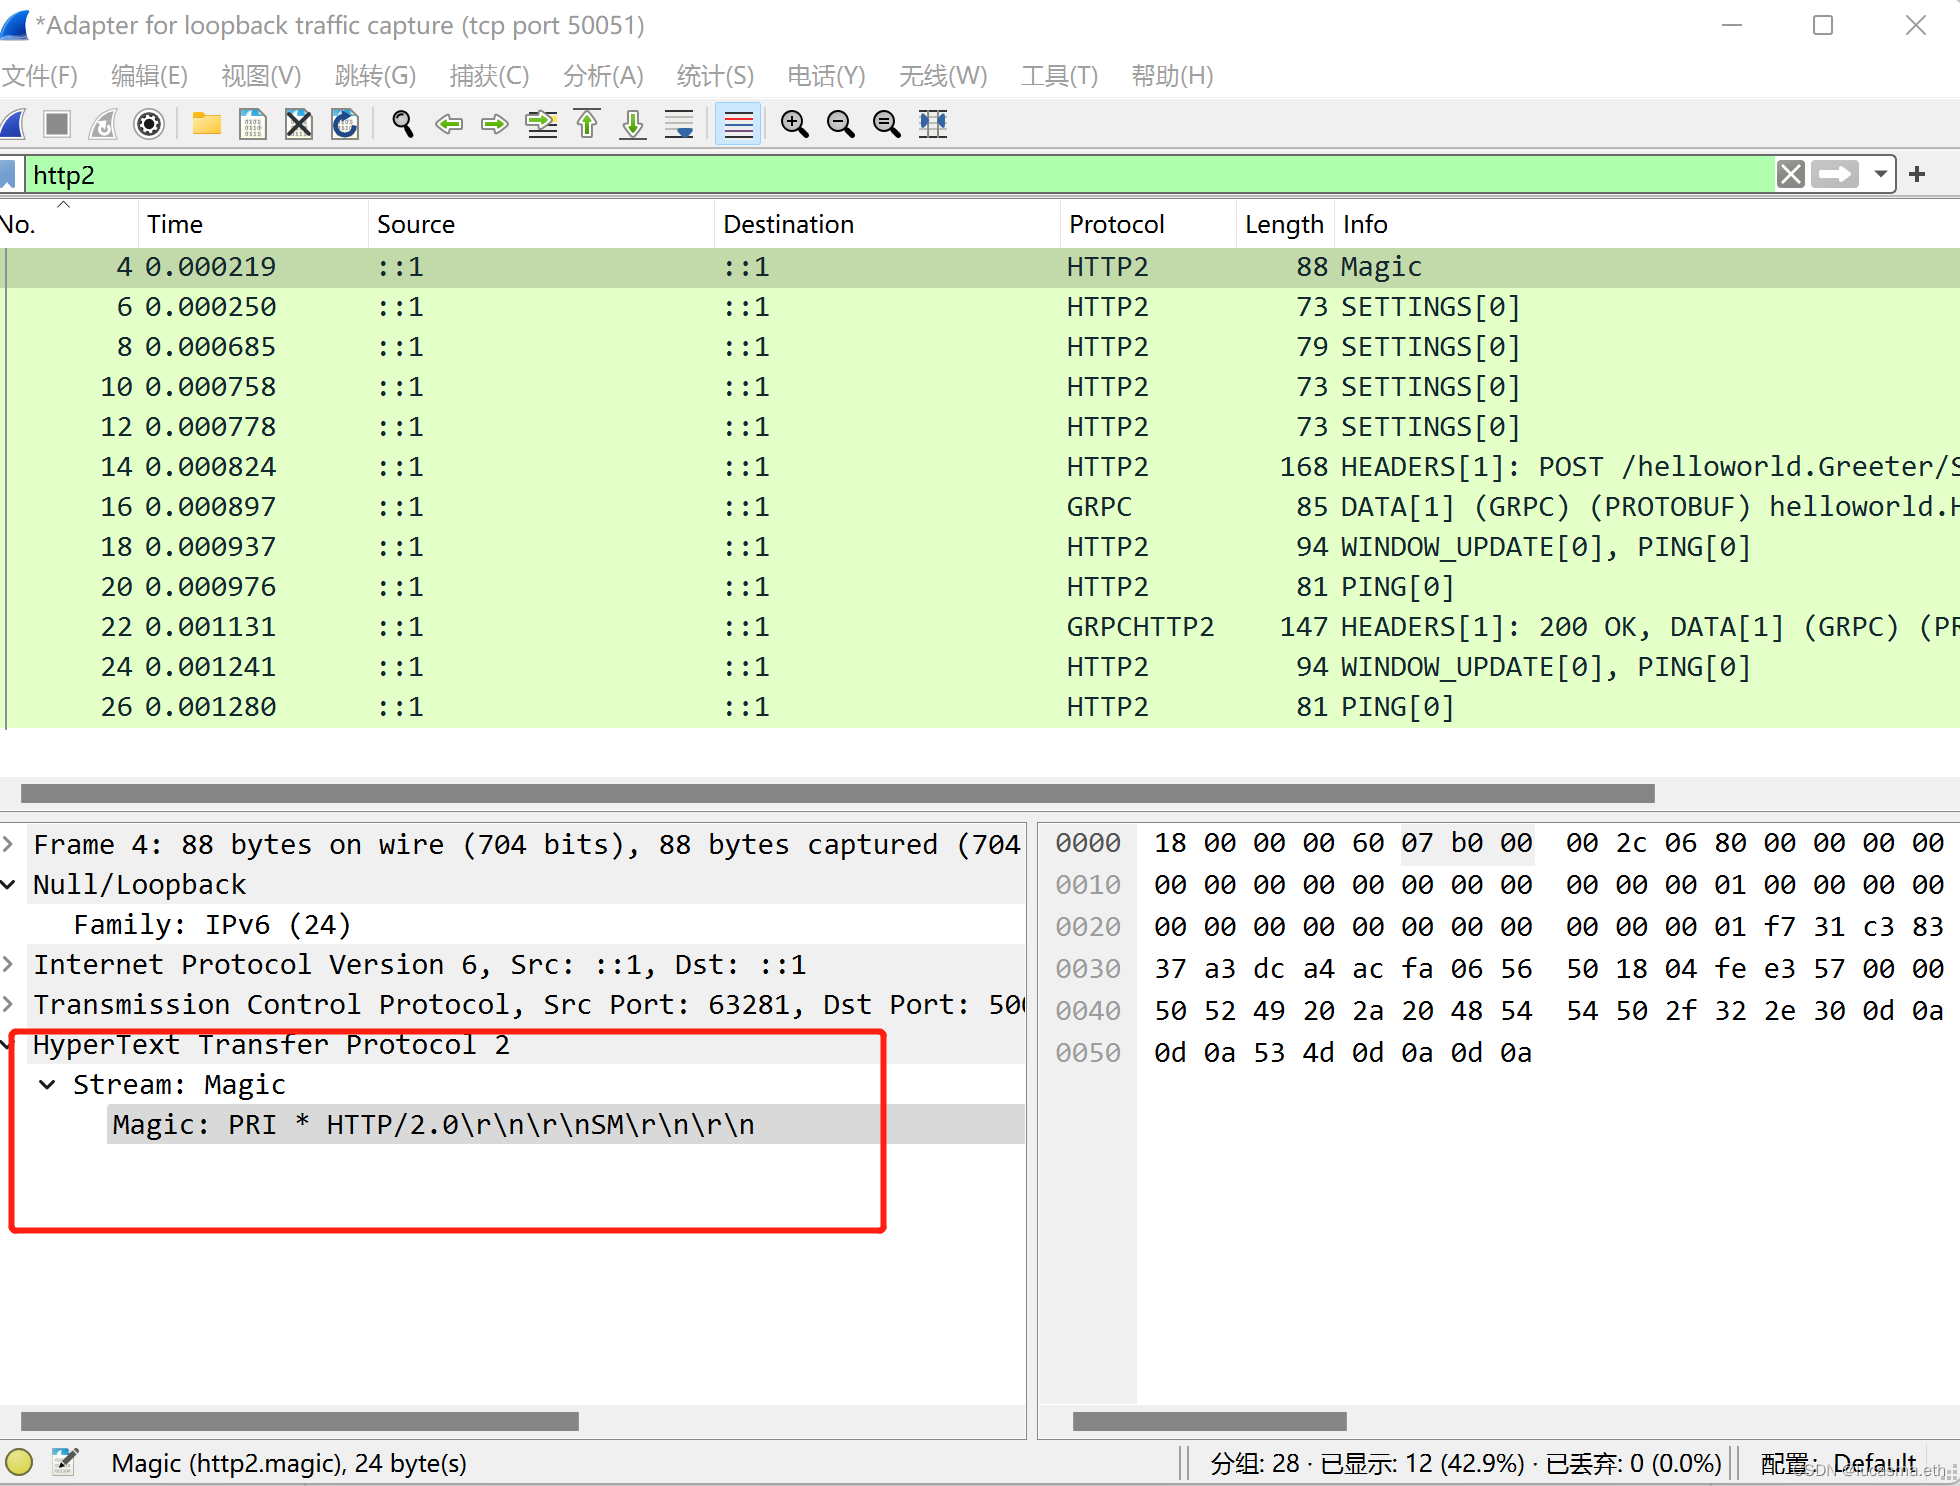1960x1486 pixels.
Task: Select packet 26 PING row
Action: click(x=980, y=707)
